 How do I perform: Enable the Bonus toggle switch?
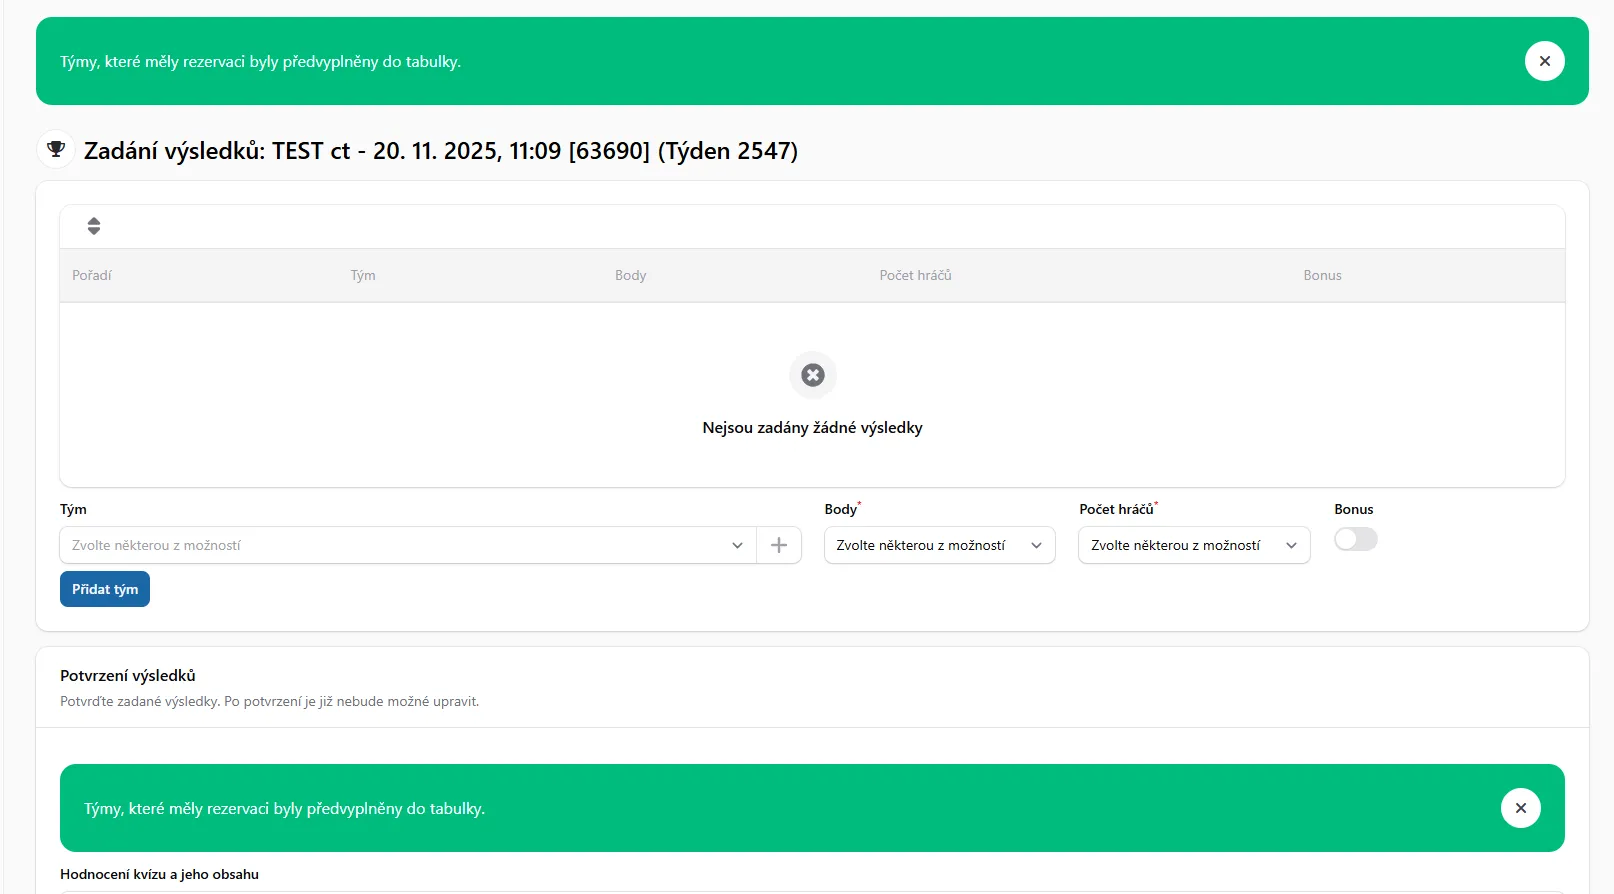[1355, 539]
